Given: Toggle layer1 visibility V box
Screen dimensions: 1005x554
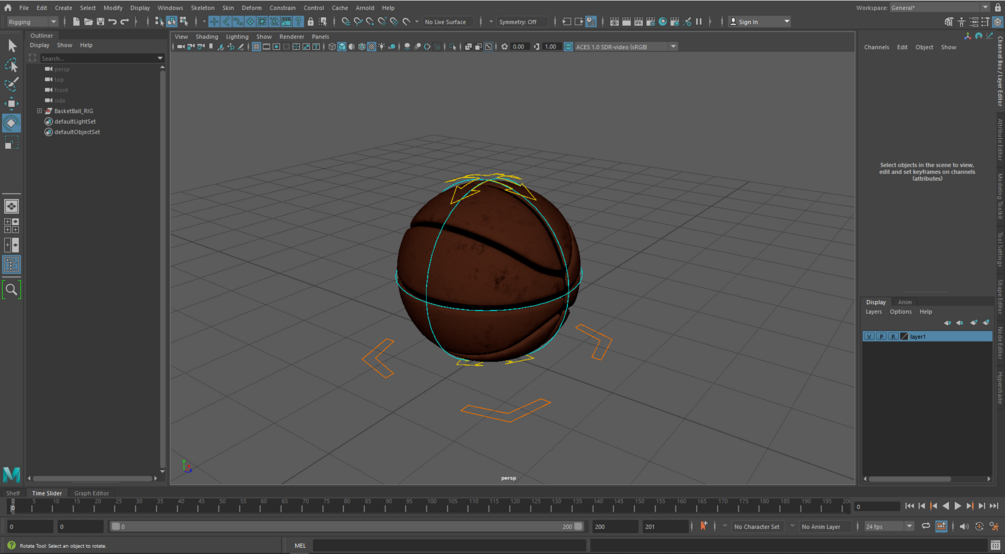Looking at the screenshot, I should tap(870, 337).
